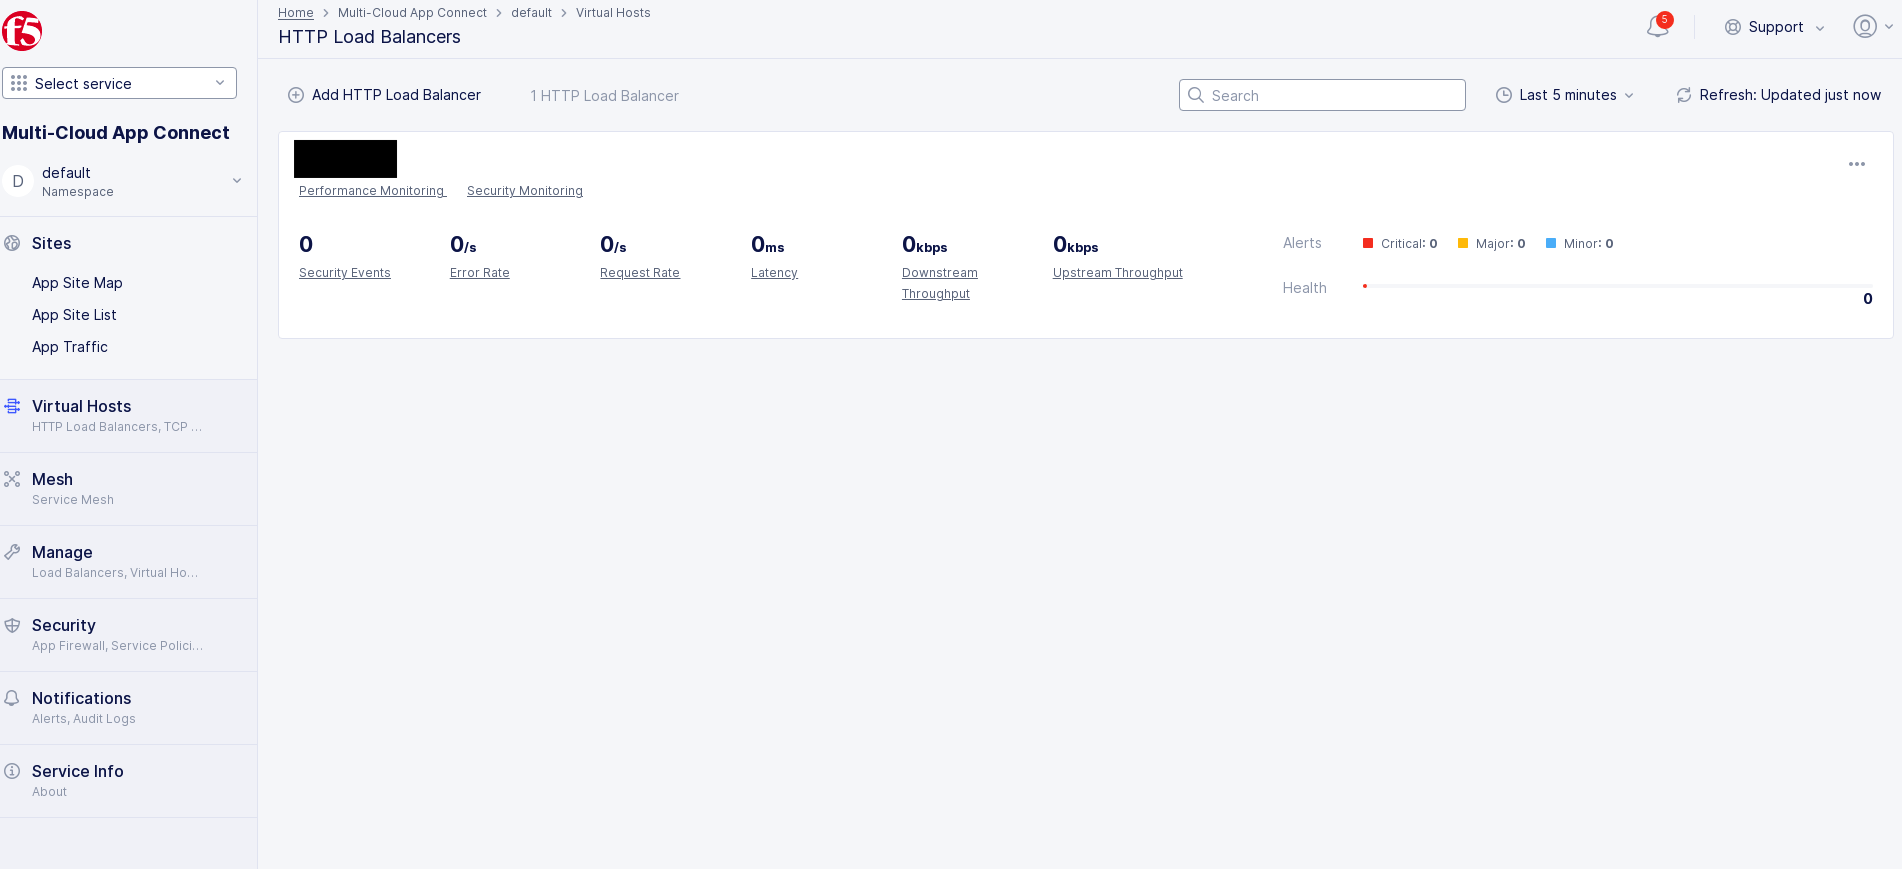Open the three-dot menu for load balancer
The height and width of the screenshot is (869, 1902).
(x=1856, y=164)
